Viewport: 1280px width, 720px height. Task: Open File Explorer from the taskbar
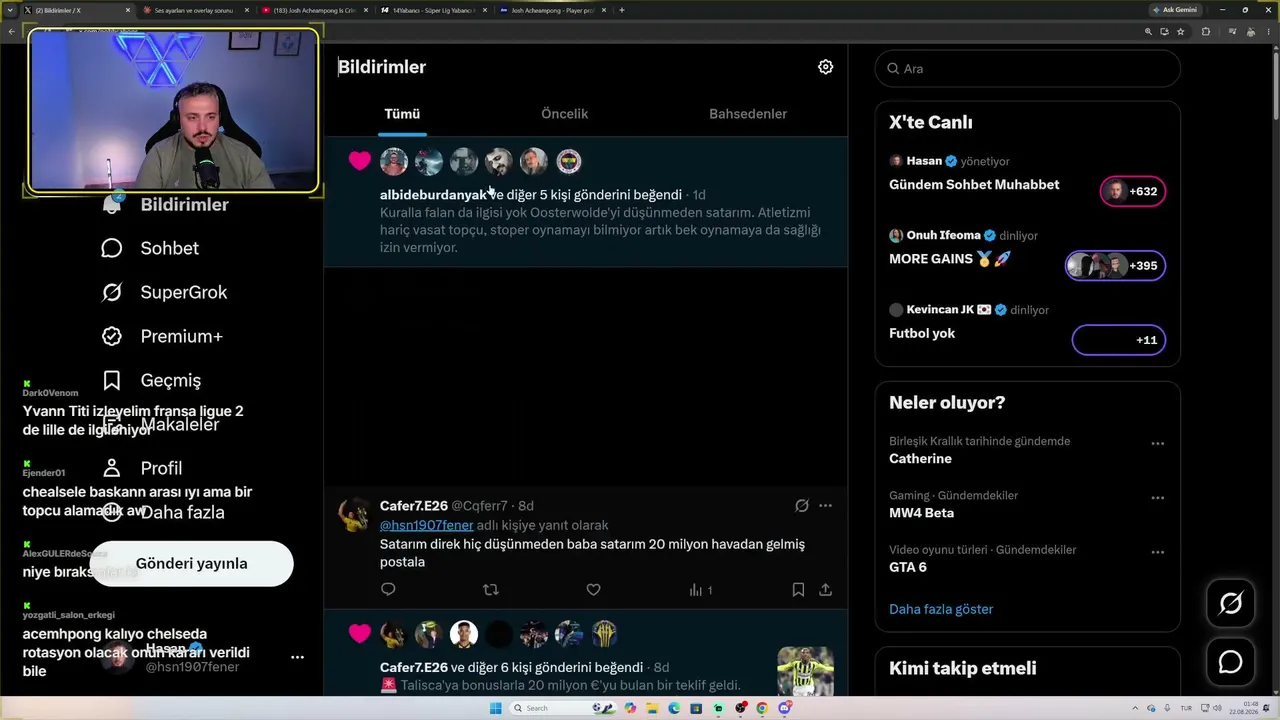coord(652,708)
